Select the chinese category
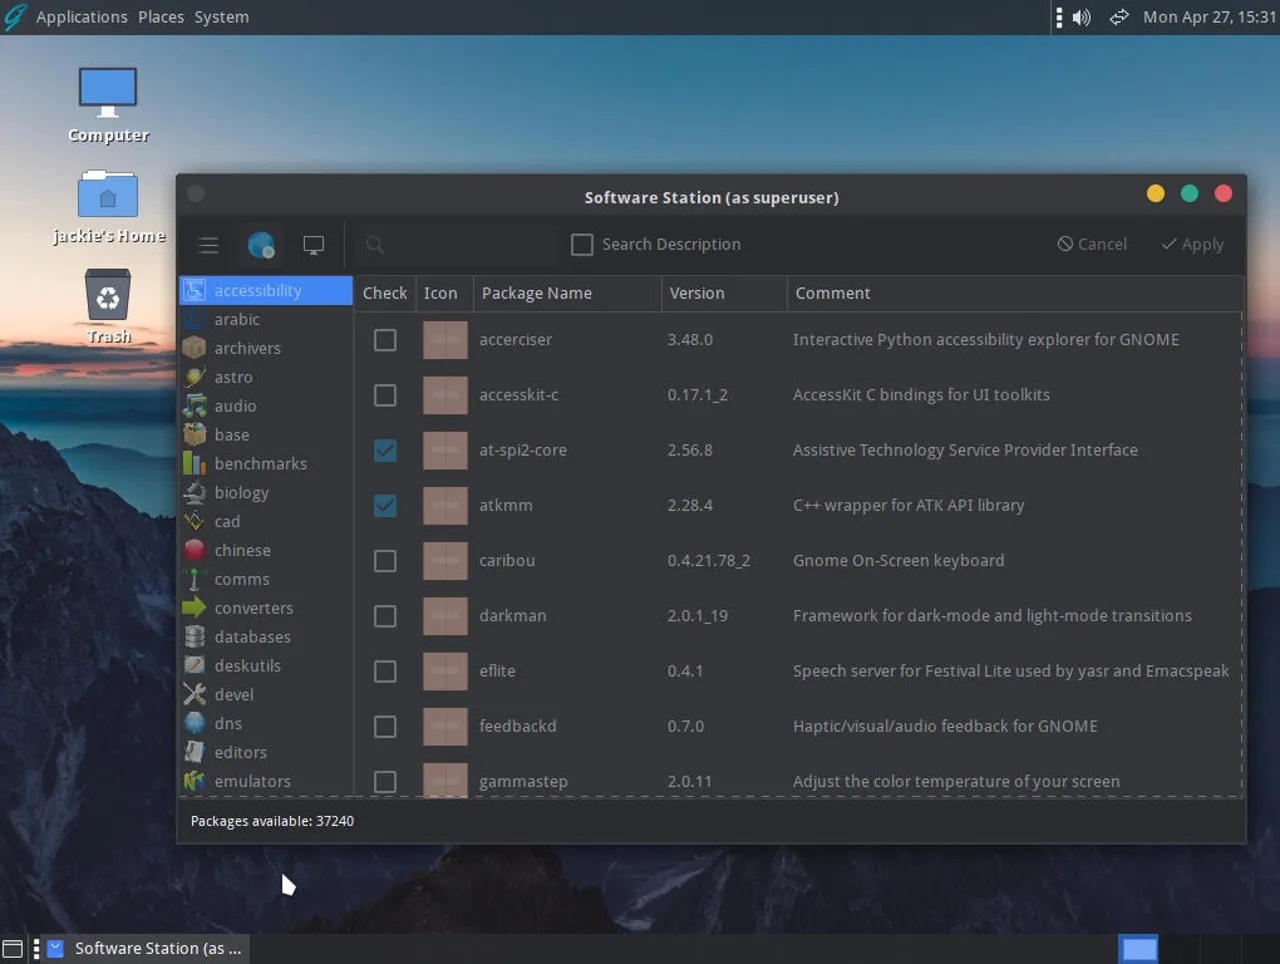1280x964 pixels. click(x=266, y=550)
